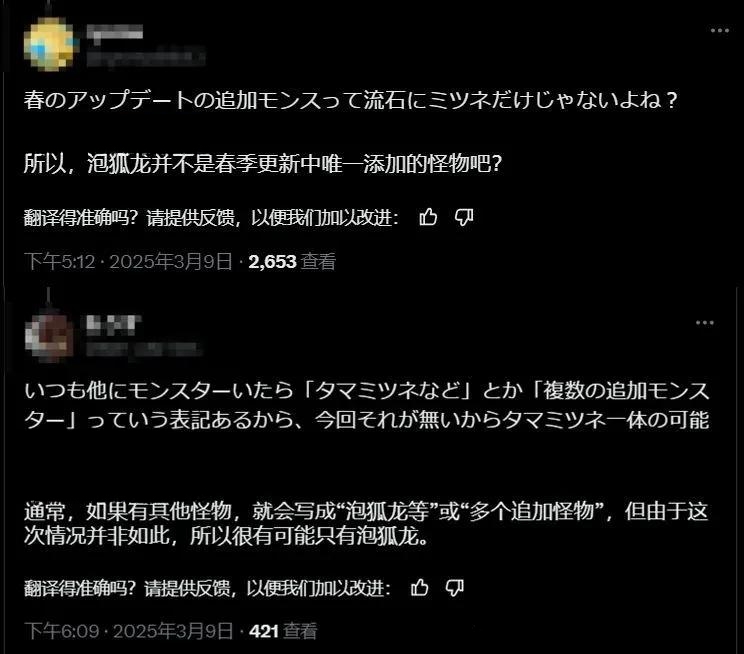Give thumbs up to reply's translation

pyautogui.click(x=419, y=588)
